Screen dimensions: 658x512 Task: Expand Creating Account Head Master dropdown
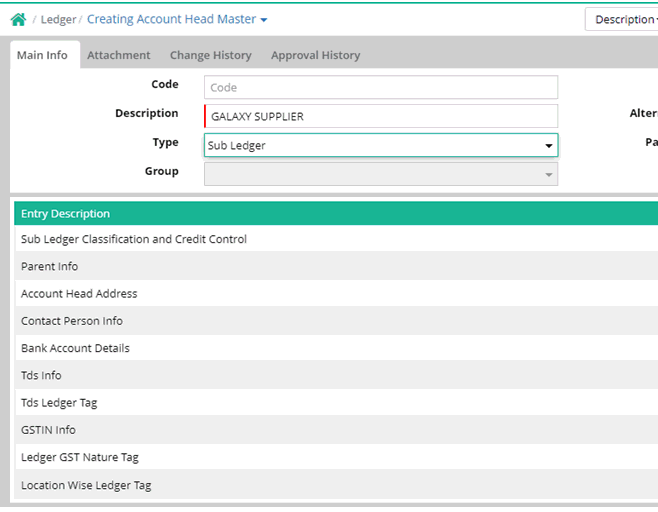[x=177, y=19]
